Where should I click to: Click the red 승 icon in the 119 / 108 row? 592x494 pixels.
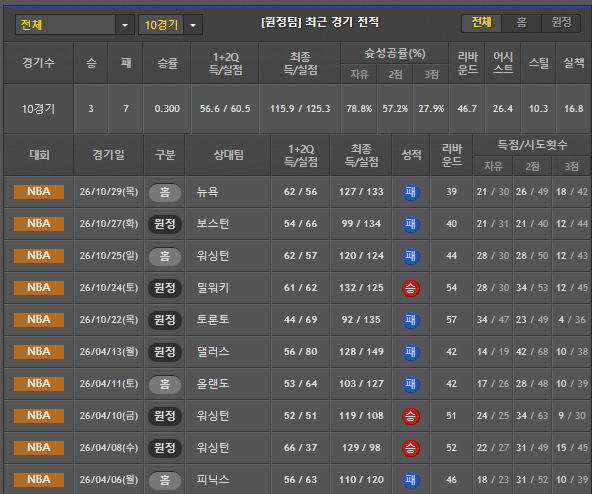coord(411,416)
